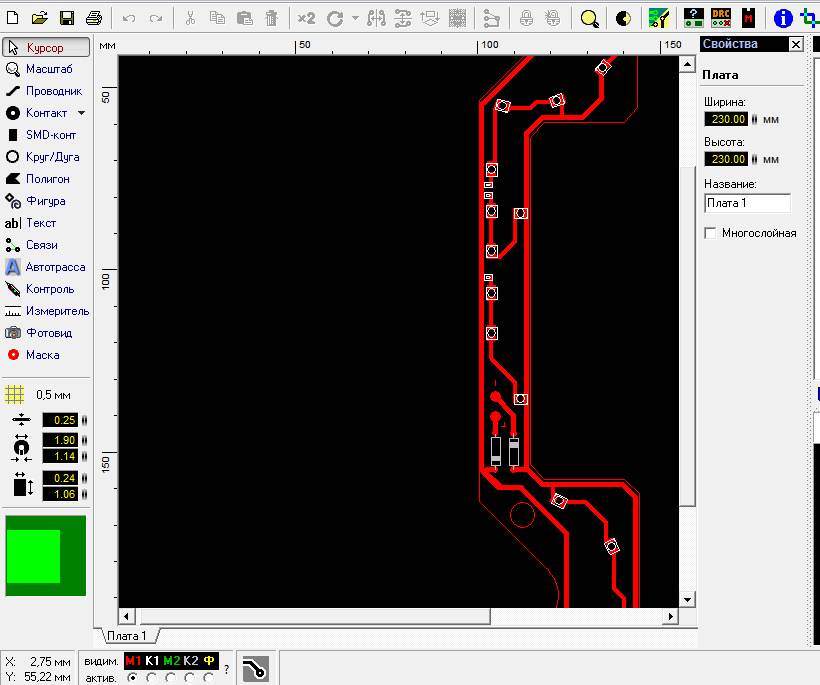Click the magnifier zoom icon in toolbar
Screen dimensions: 820x685
[x=590, y=18]
